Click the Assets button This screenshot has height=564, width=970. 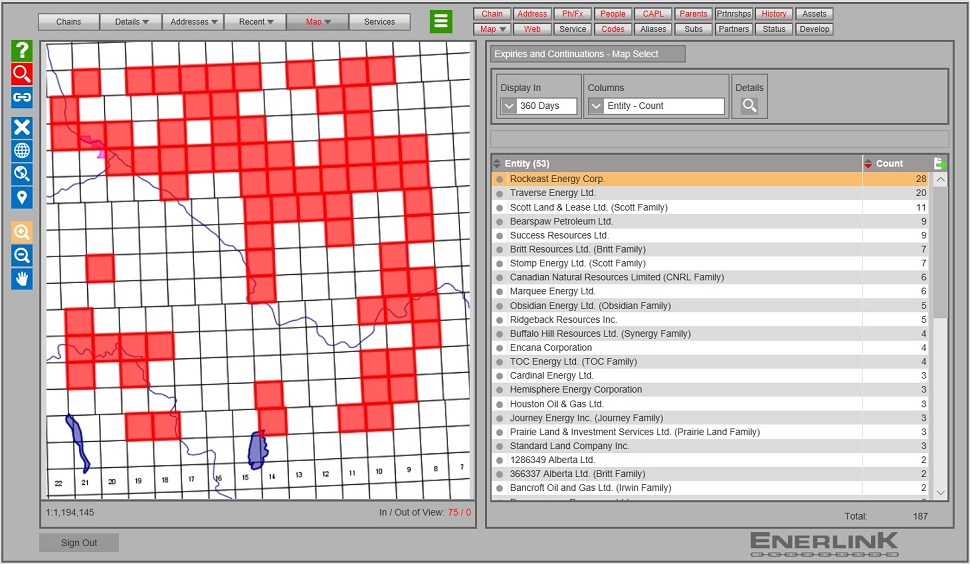(x=814, y=14)
